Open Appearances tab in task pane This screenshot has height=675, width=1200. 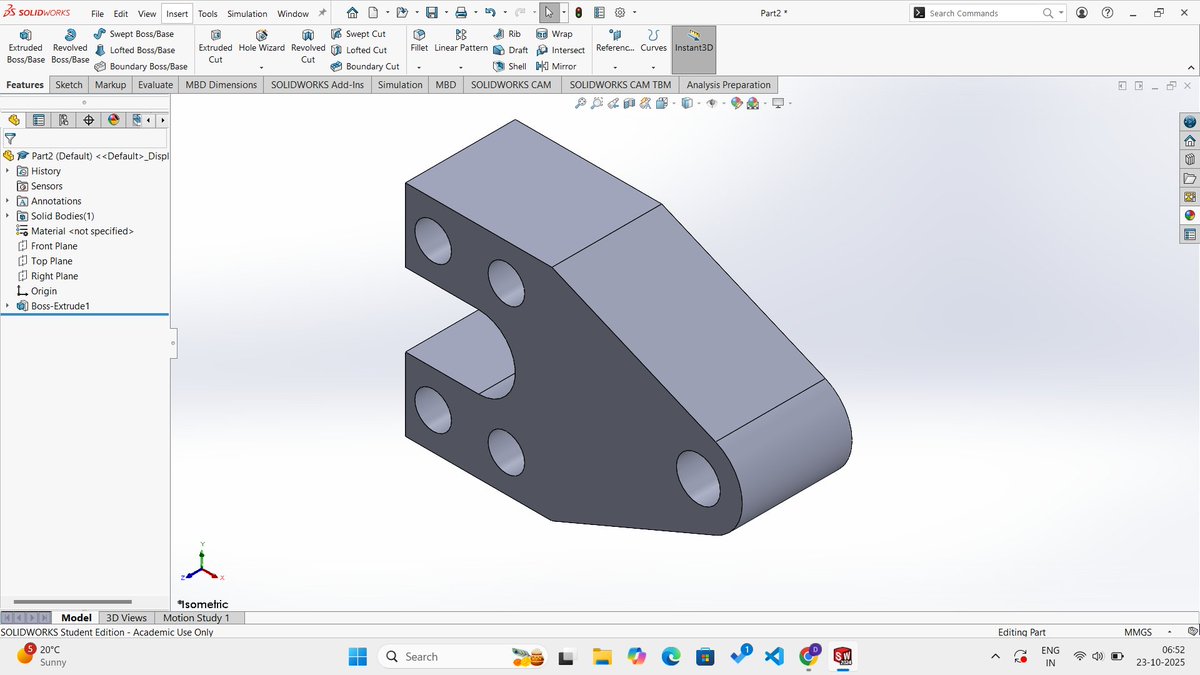click(1189, 216)
